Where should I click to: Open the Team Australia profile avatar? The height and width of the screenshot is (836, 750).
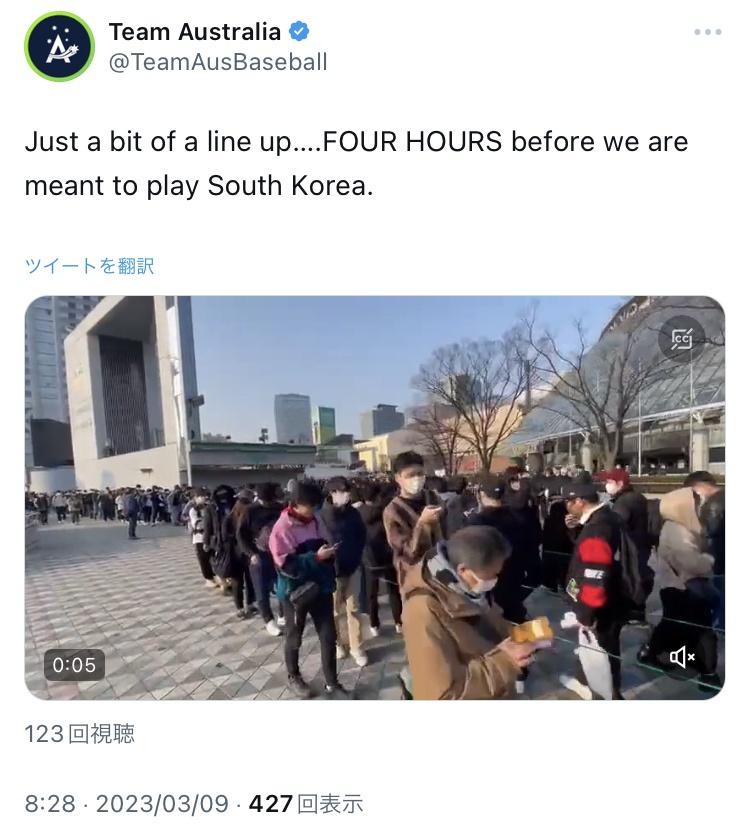59,46
